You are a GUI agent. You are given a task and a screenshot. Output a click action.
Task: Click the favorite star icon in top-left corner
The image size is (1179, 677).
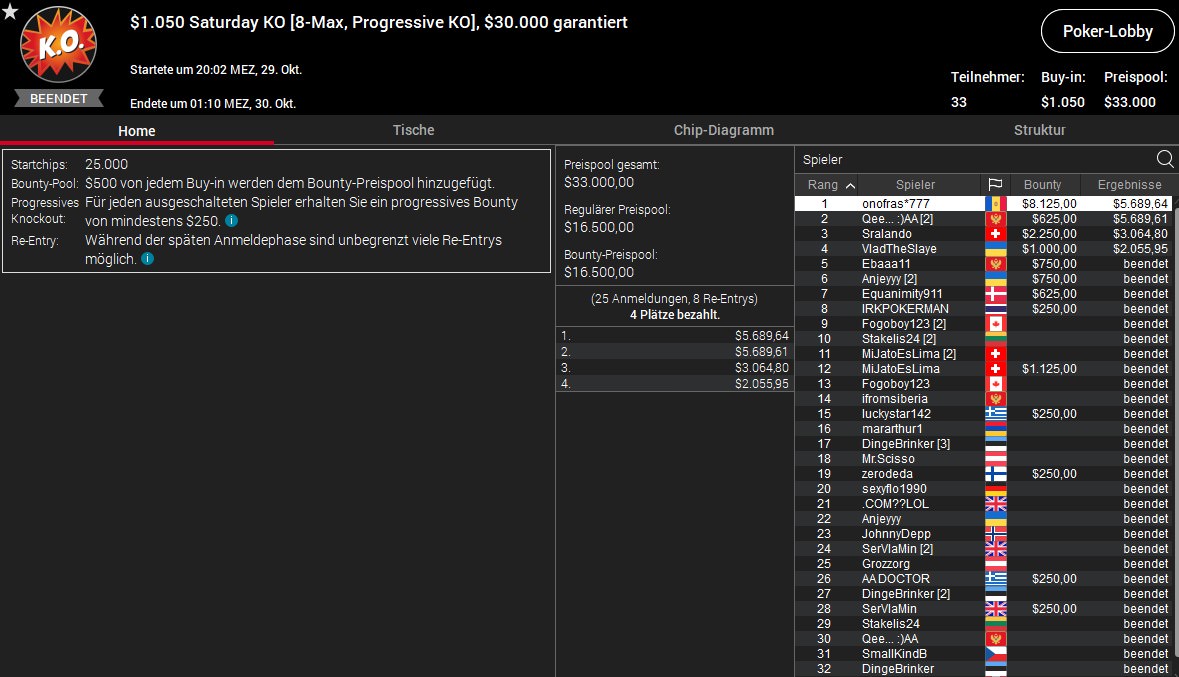(x=10, y=11)
